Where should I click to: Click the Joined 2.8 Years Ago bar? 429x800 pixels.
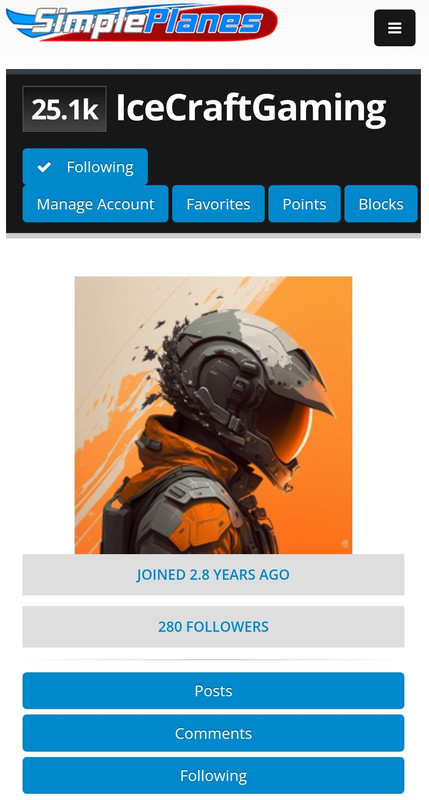coord(213,574)
